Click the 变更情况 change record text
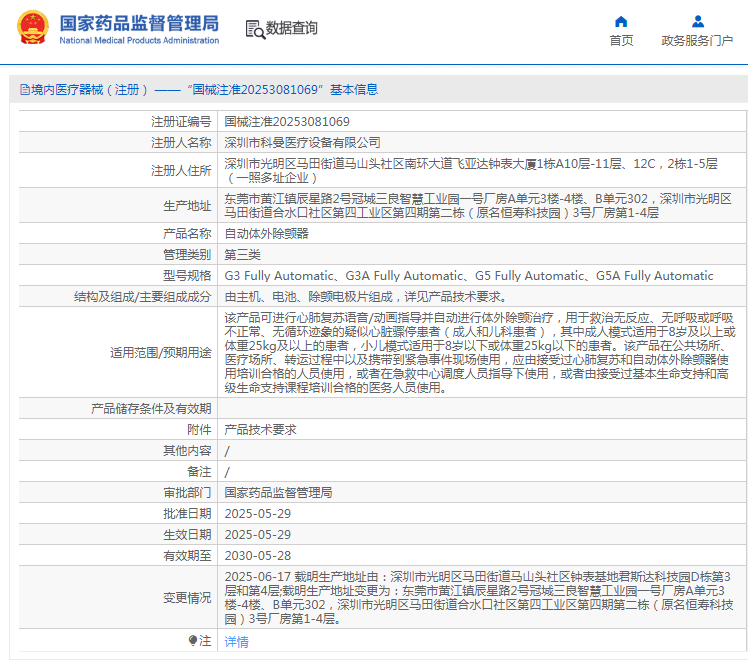 [479, 598]
